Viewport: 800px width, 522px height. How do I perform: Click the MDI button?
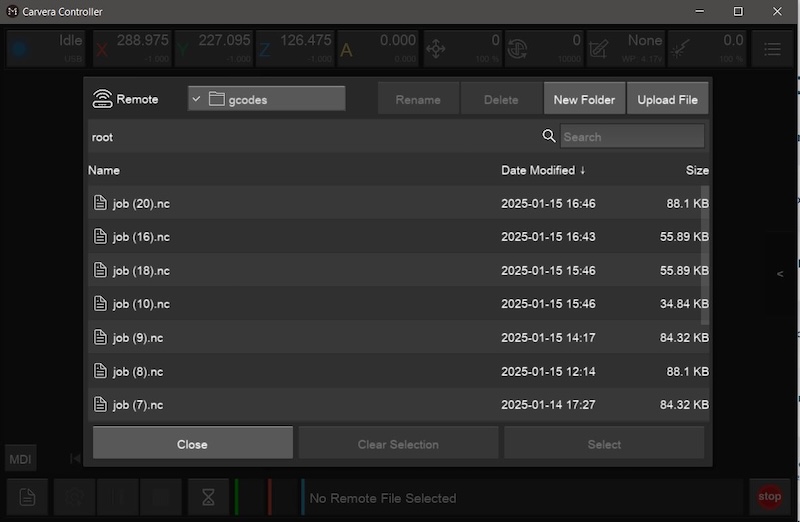(20, 459)
